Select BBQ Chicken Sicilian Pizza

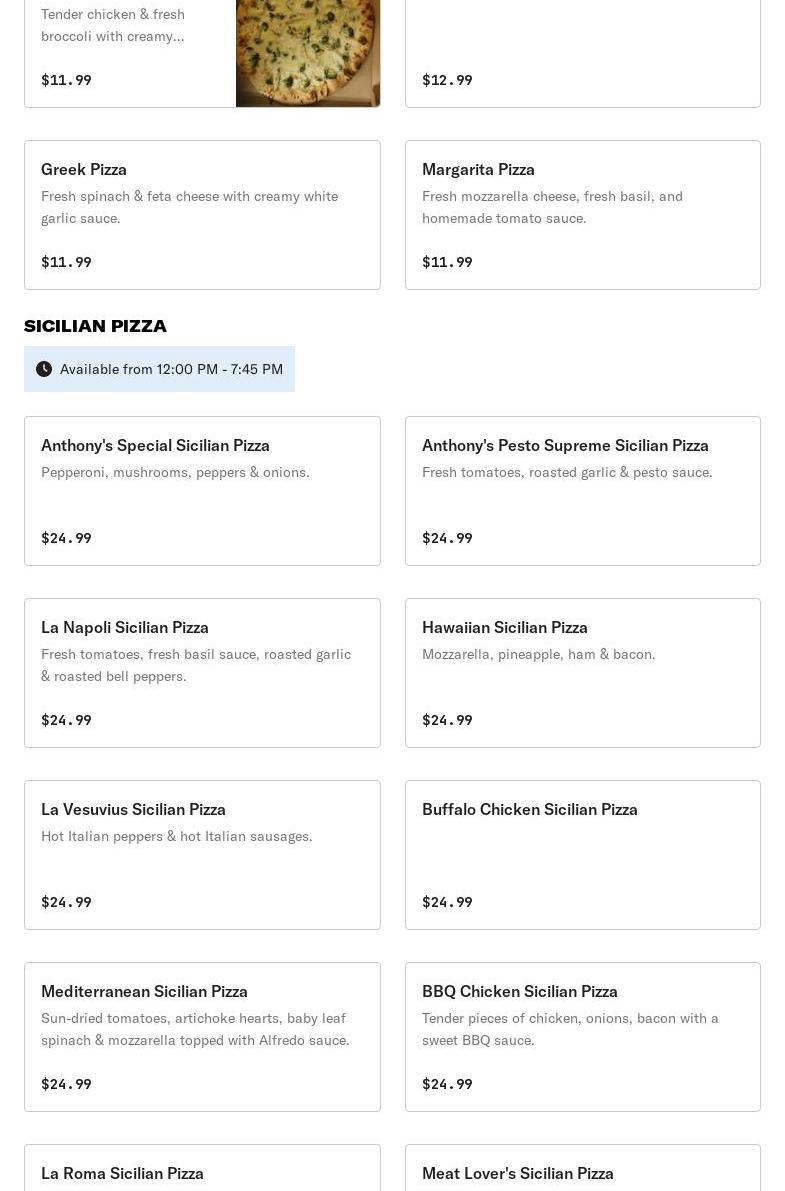click(x=582, y=1037)
